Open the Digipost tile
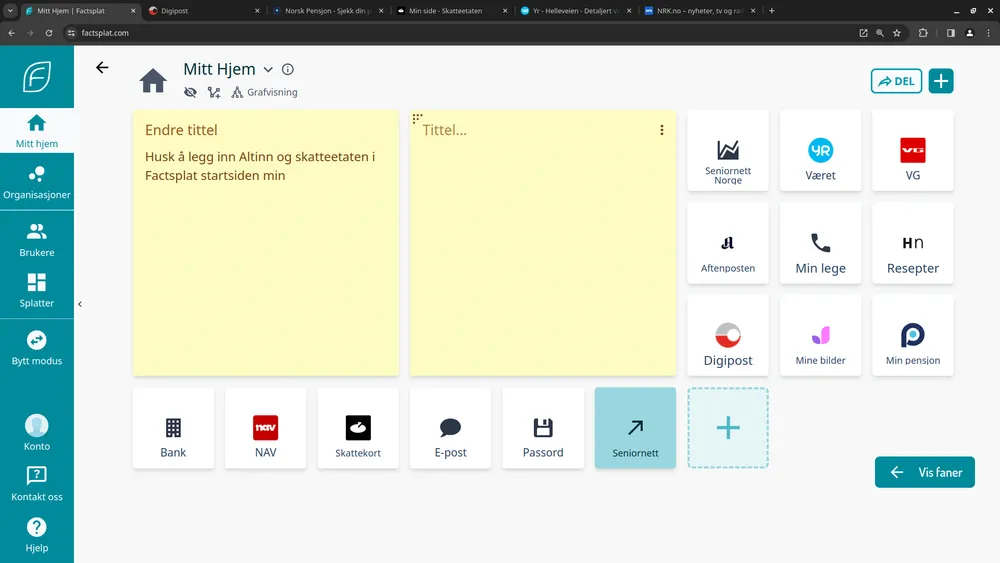This screenshot has height=563, width=1000. [727, 335]
